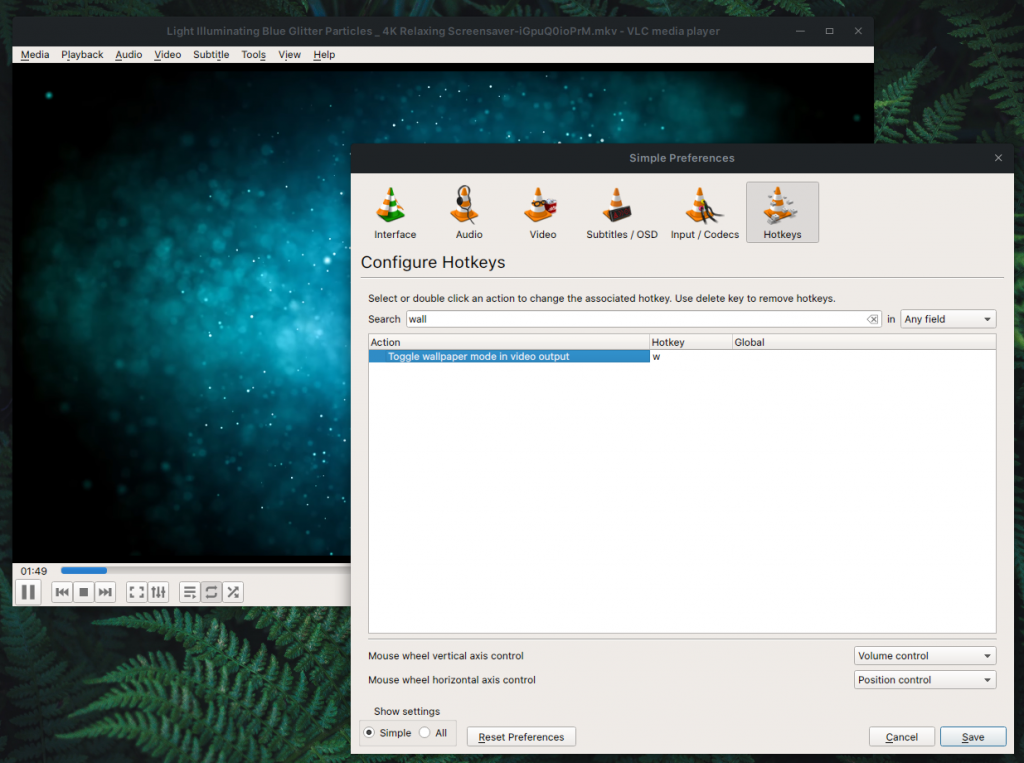Close the Simple Preferences dialog

pyautogui.click(x=998, y=158)
